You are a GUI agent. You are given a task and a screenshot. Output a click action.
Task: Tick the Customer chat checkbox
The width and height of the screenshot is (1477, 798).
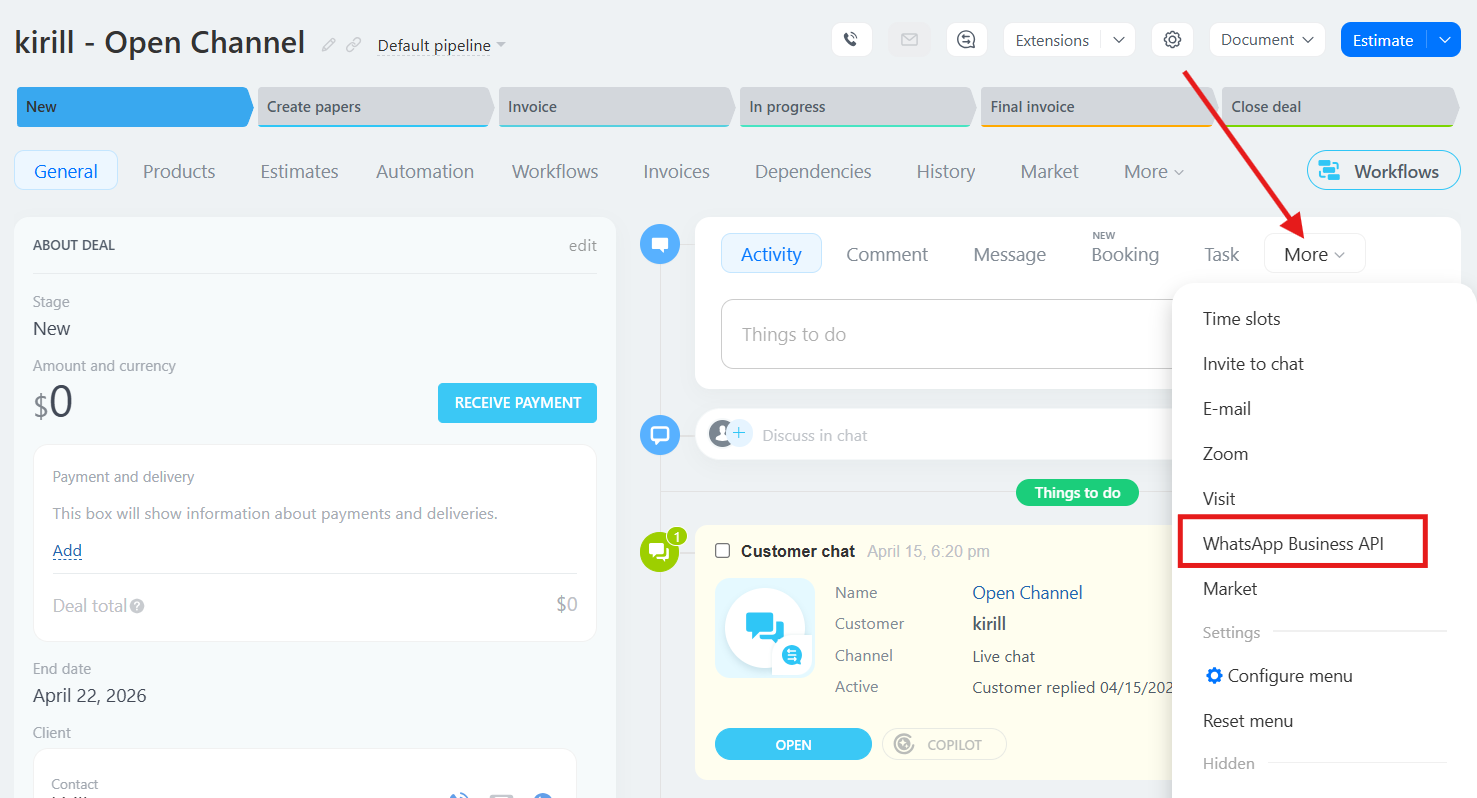(x=722, y=551)
